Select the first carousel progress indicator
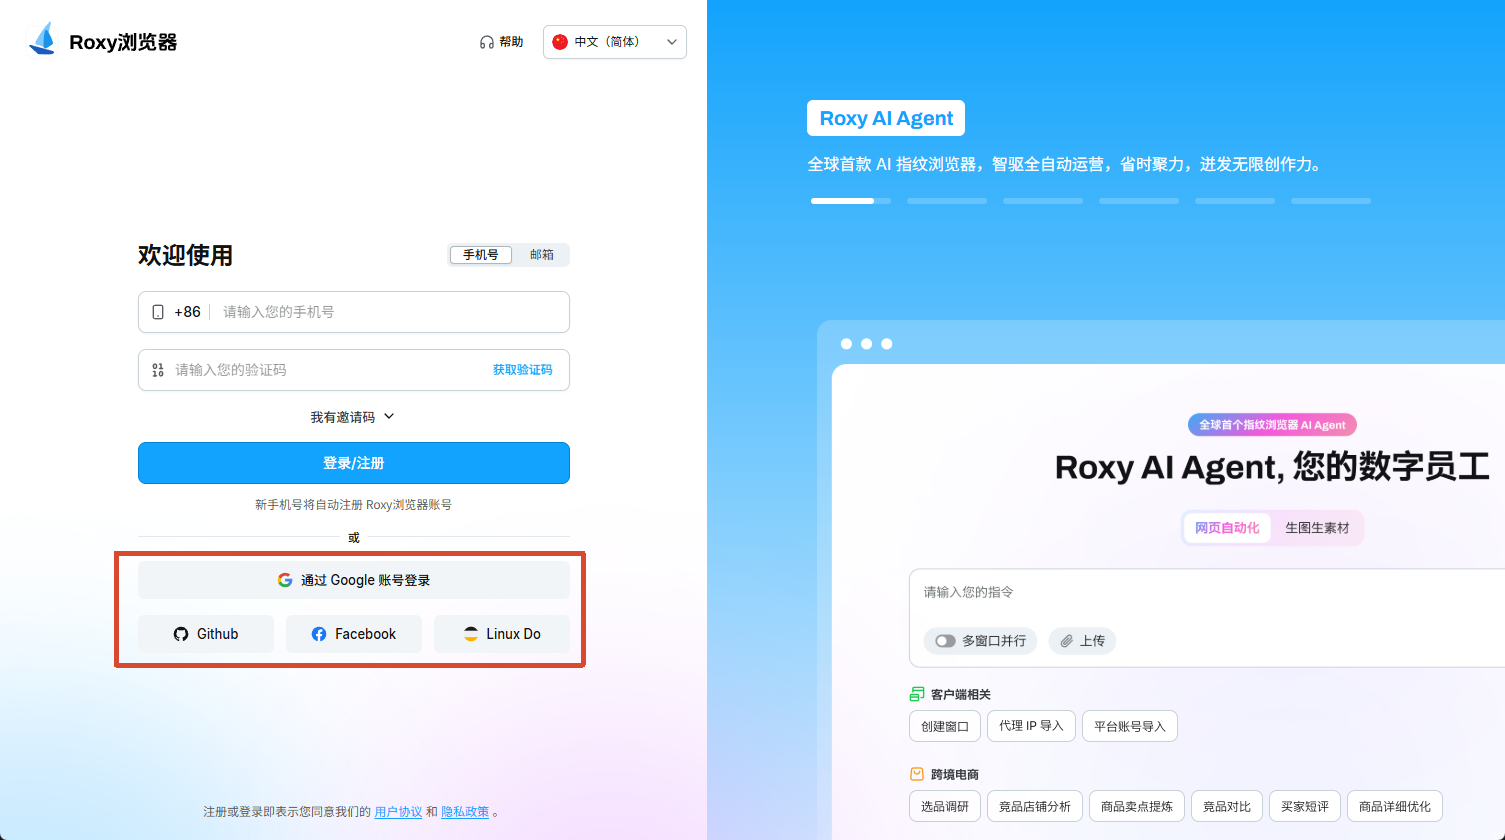The width and height of the screenshot is (1505, 840). tap(851, 201)
